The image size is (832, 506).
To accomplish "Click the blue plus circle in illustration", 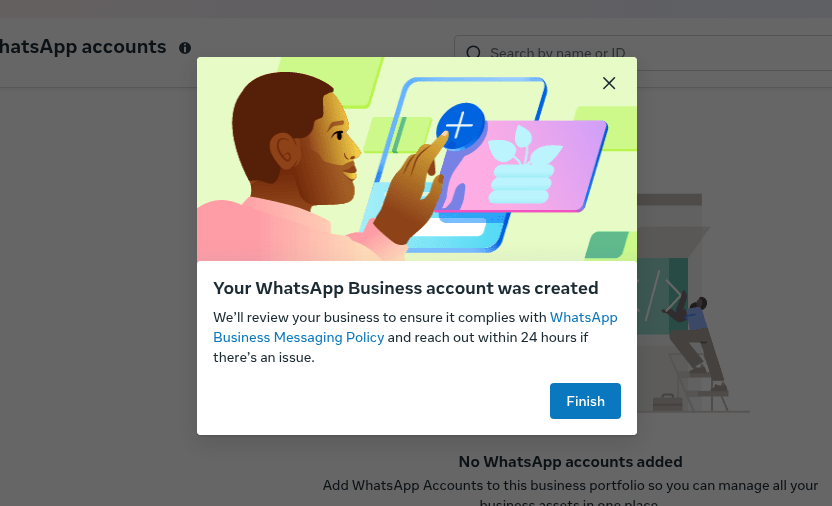I will pyautogui.click(x=460, y=126).
